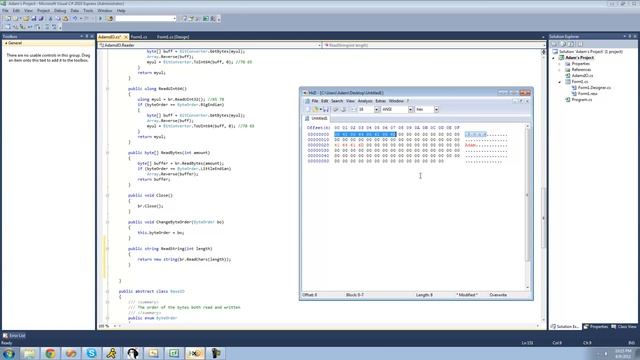Click the ReadString method name in code editor
The width and height of the screenshot is (640, 360).
coord(172,249)
